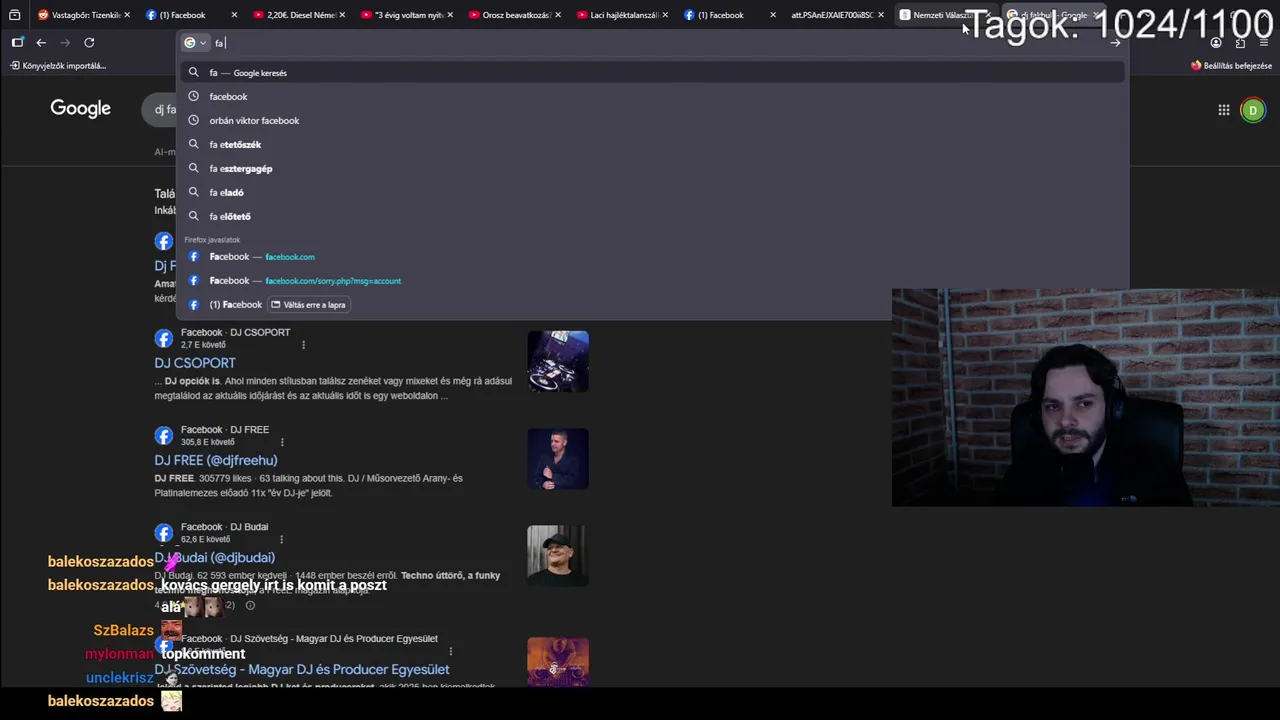
Task: Switch to the "2,20€. Diesel Néme" YouTube tab
Action: click(x=298, y=15)
